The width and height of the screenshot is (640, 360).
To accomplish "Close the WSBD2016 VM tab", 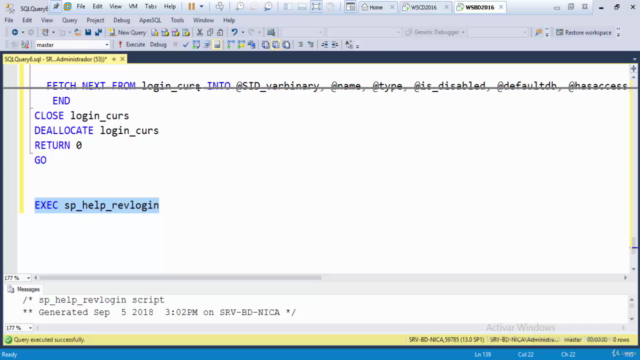I will click(501, 7).
